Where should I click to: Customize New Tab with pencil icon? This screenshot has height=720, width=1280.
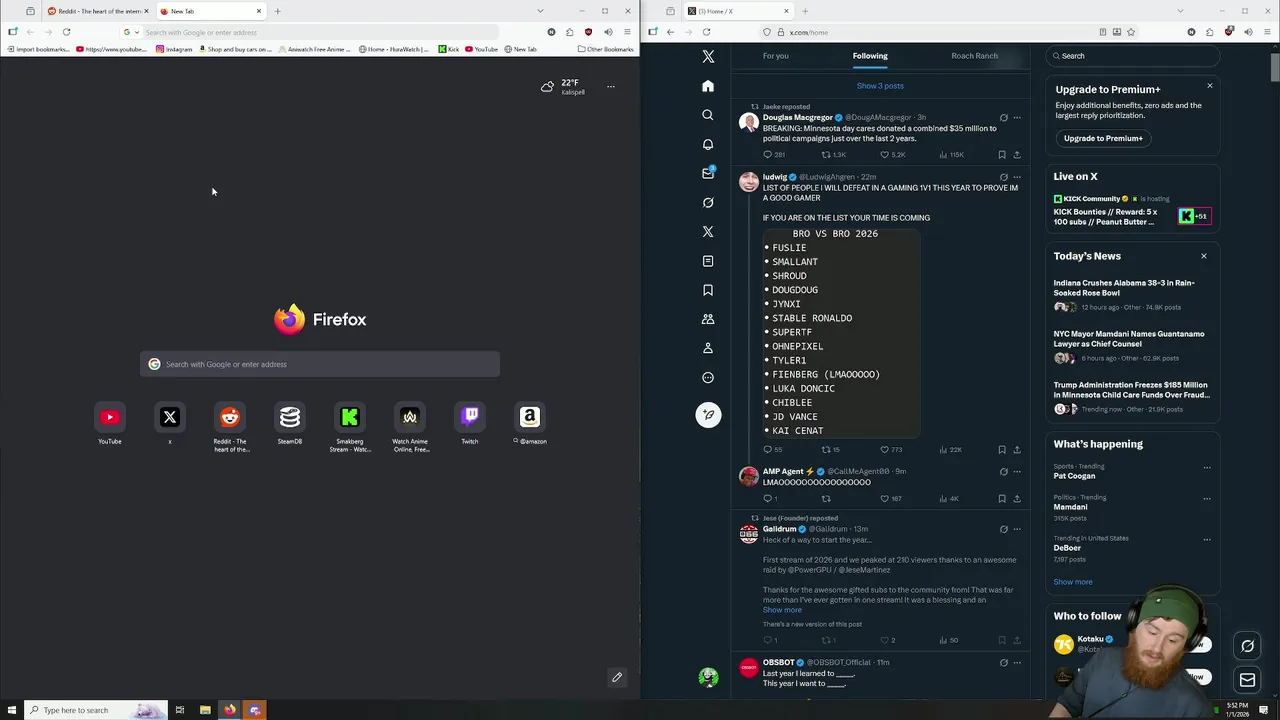click(x=617, y=677)
